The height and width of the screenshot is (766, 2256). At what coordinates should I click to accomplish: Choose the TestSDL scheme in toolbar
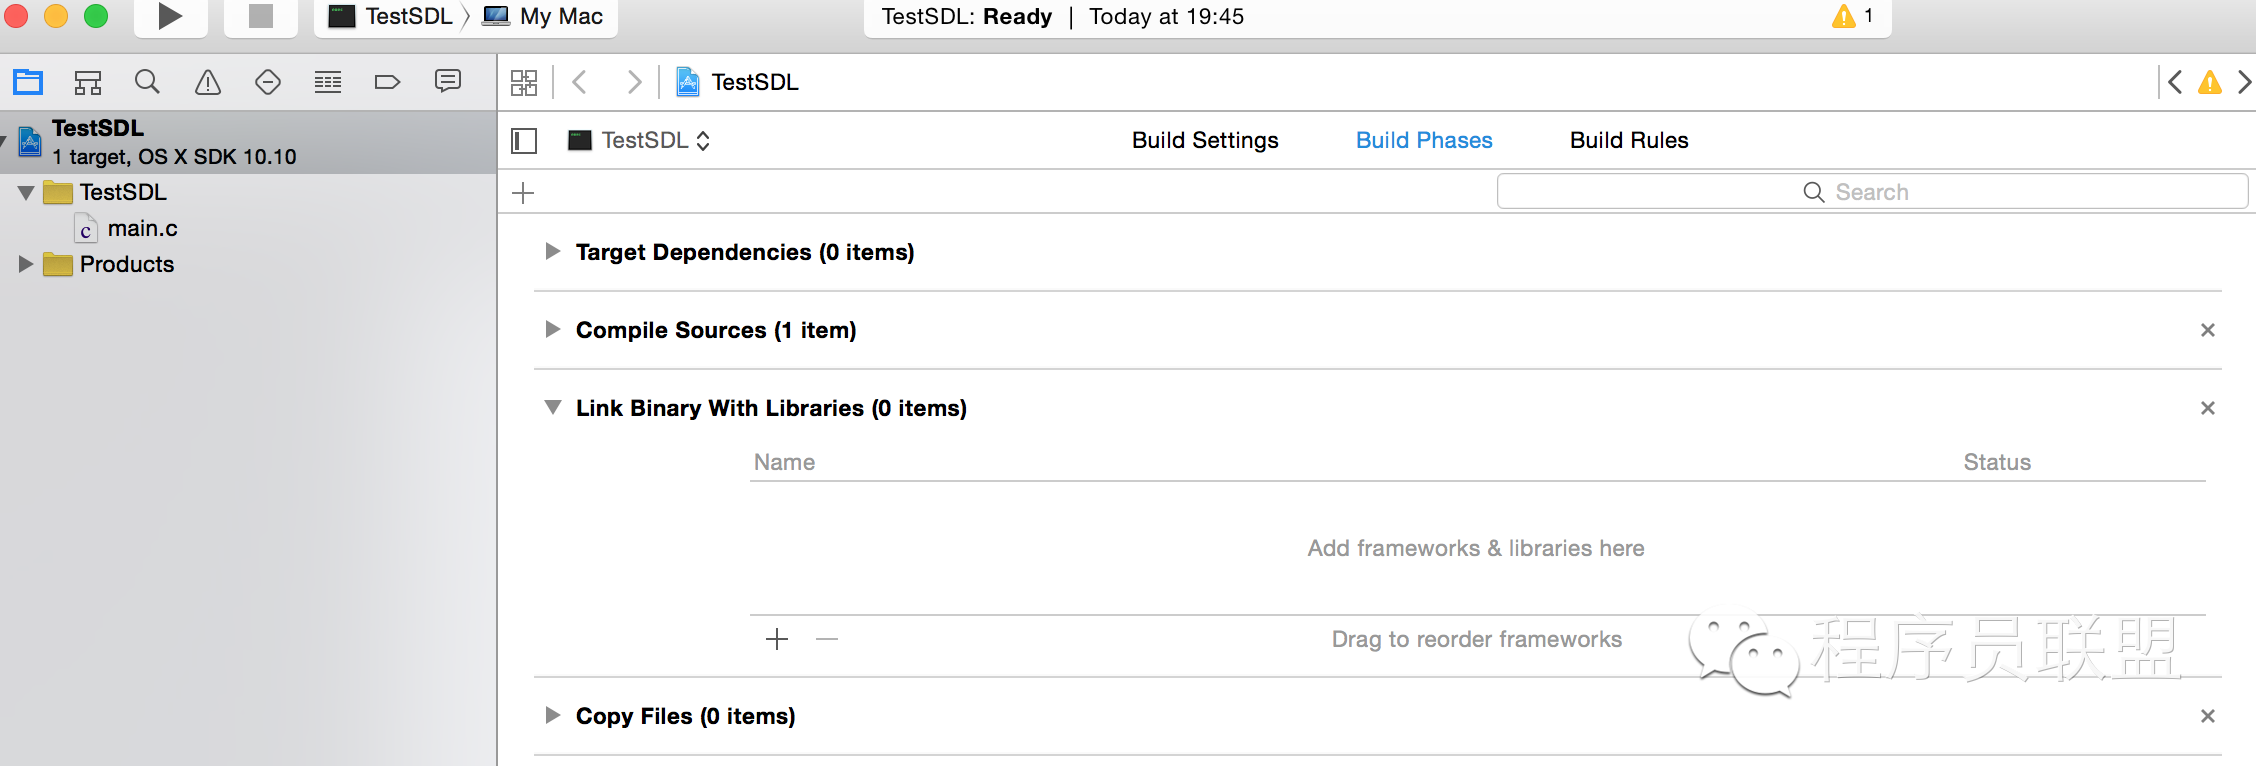tap(391, 16)
